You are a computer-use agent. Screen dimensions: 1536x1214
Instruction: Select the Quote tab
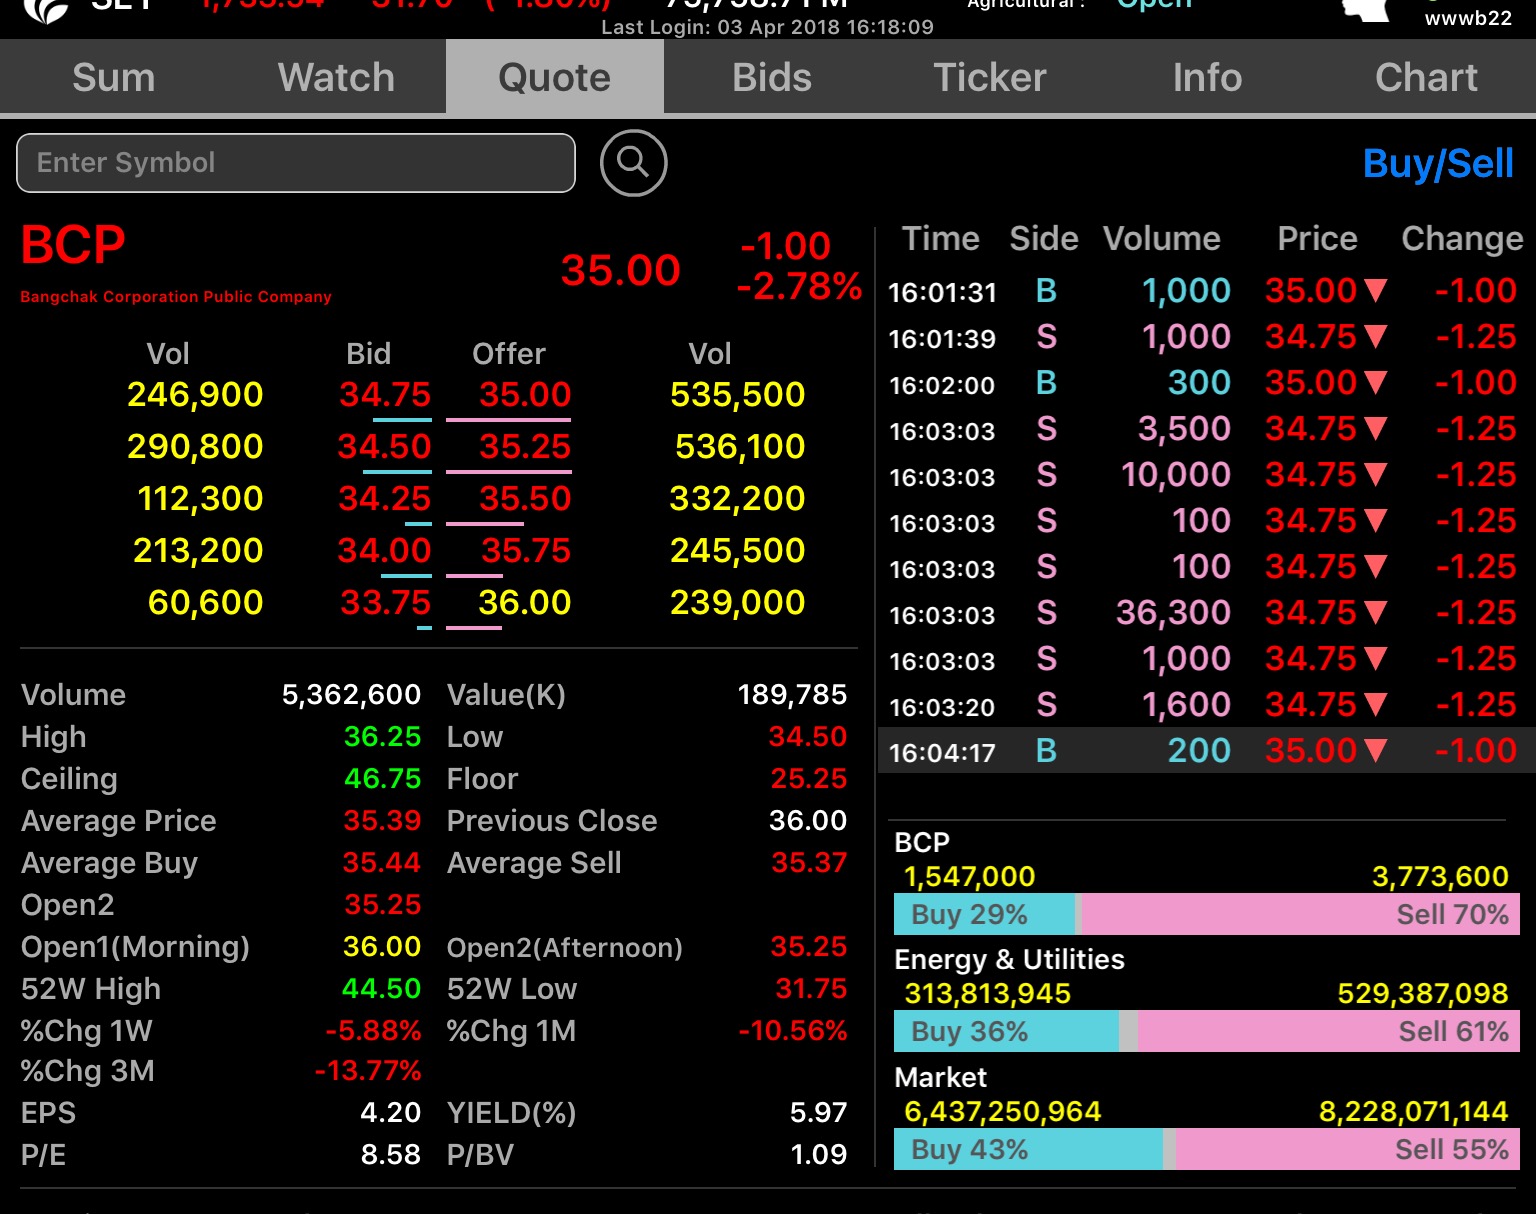[555, 77]
